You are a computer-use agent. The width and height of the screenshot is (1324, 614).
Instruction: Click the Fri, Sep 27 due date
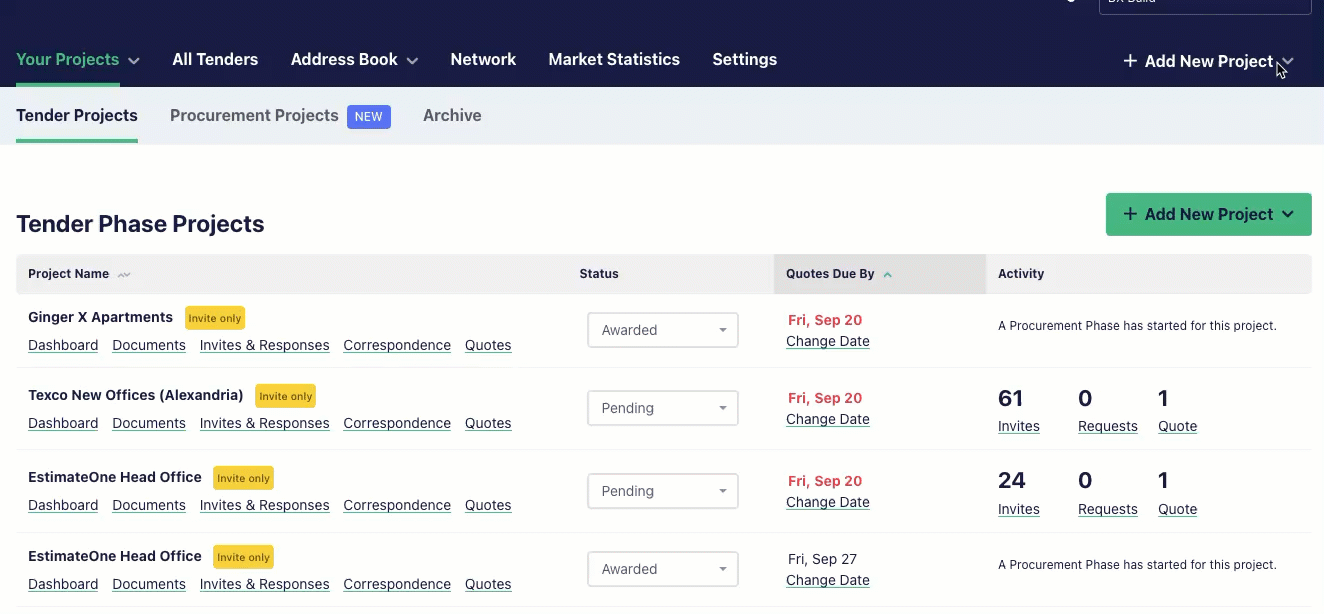[x=822, y=560]
